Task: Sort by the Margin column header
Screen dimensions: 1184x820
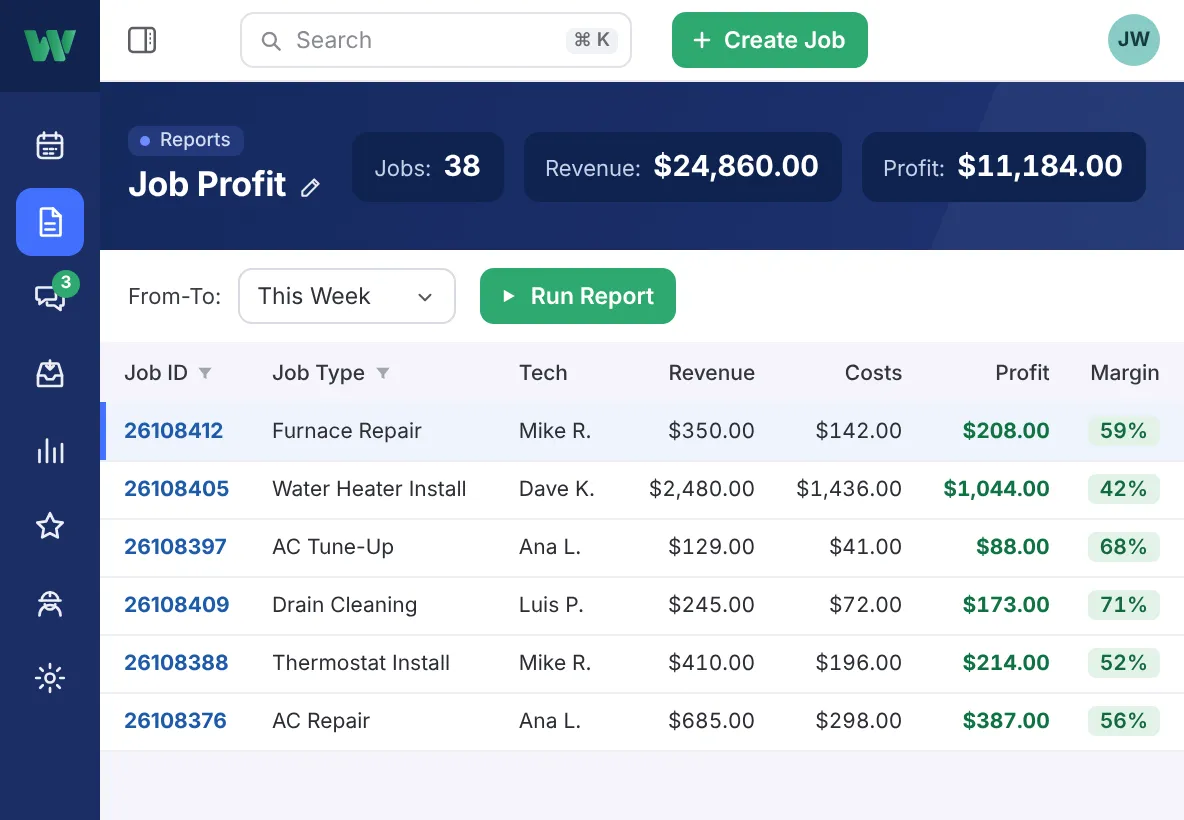Action: click(1124, 373)
